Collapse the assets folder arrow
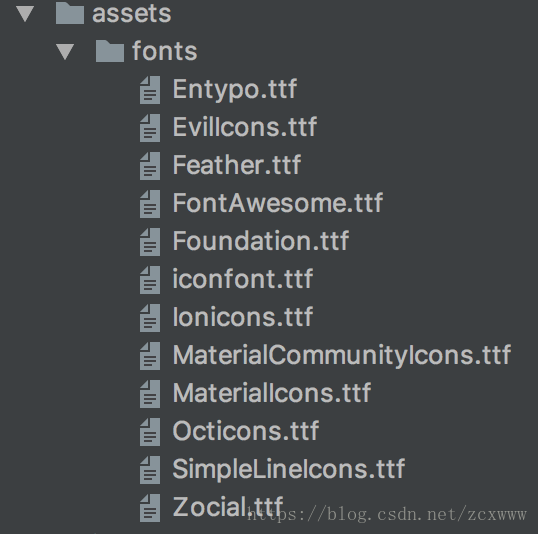The image size is (538, 534). (x=25, y=14)
